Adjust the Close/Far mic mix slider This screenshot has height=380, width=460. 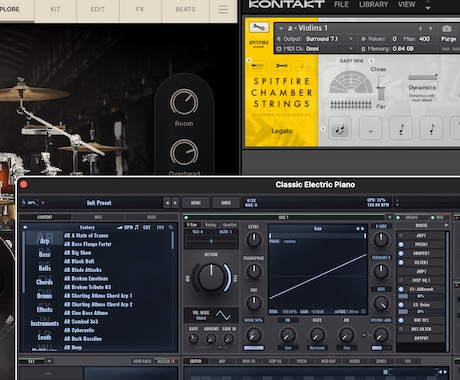tap(381, 88)
